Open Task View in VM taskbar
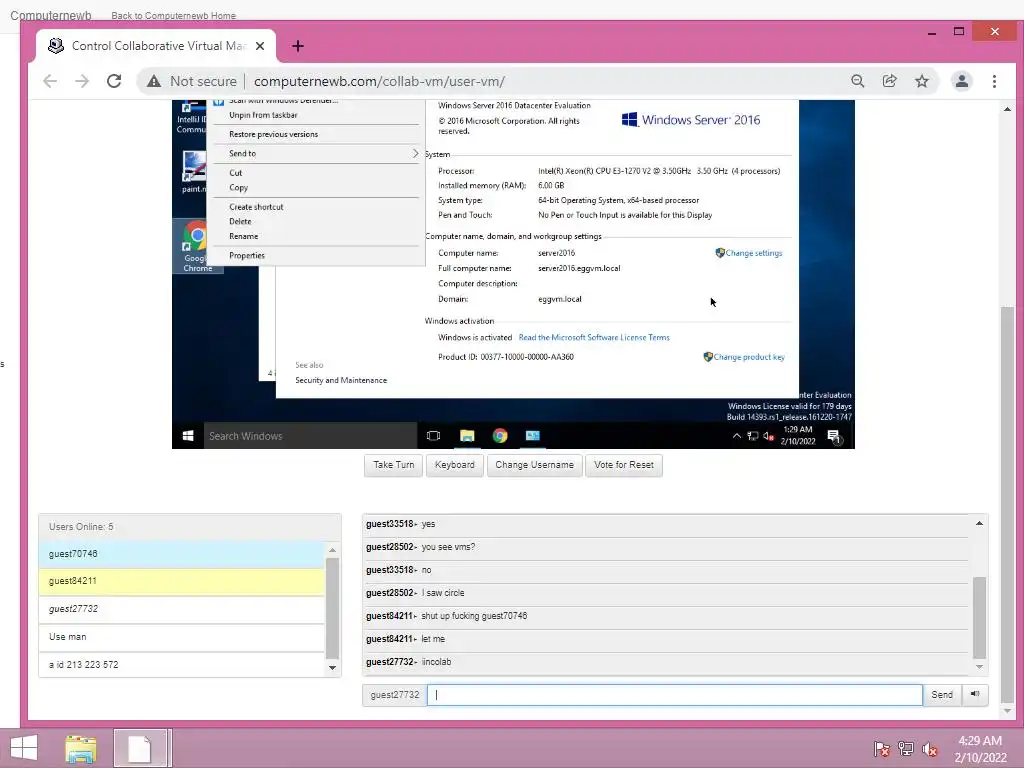The image size is (1024, 768). (x=433, y=436)
